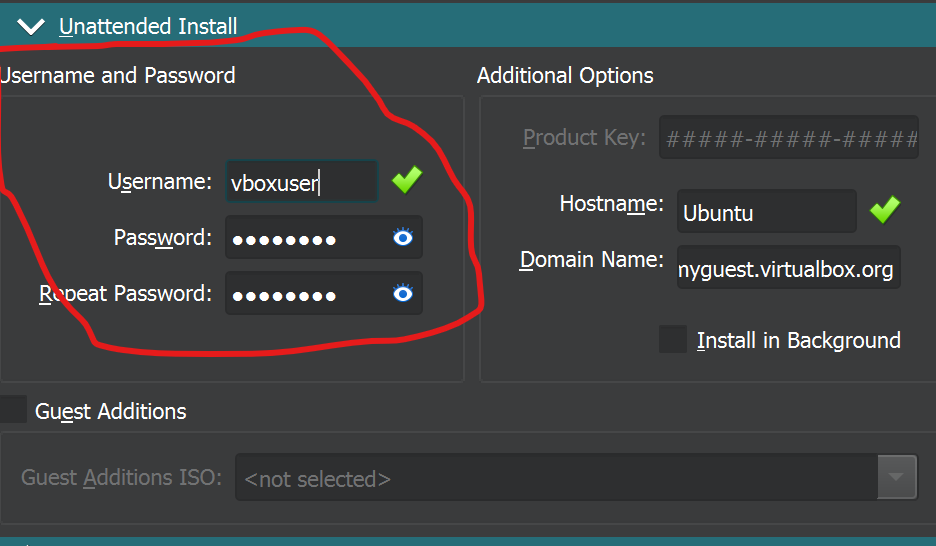Enable the Install in Background checkbox
The image size is (936, 546).
click(673, 340)
